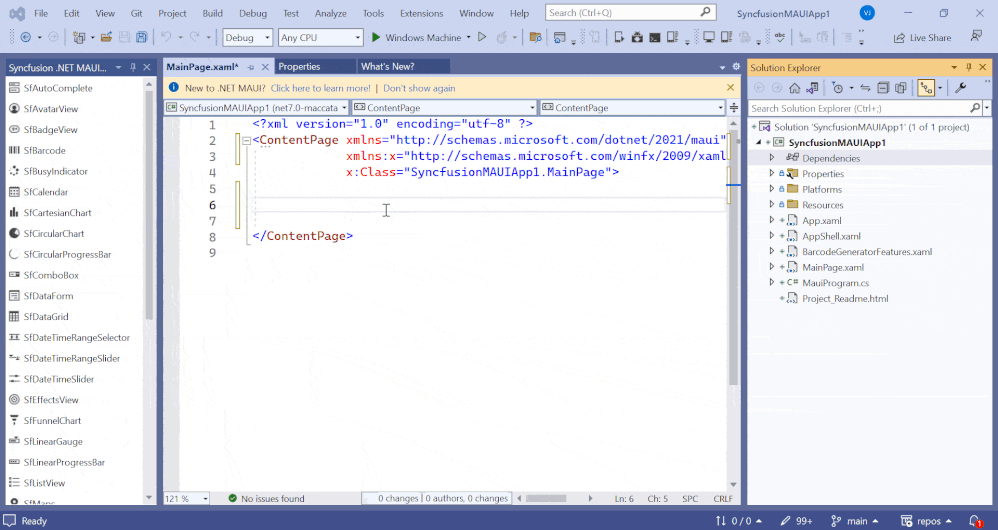Click the feedback person icon at top right
998x530 pixels.
point(976,36)
